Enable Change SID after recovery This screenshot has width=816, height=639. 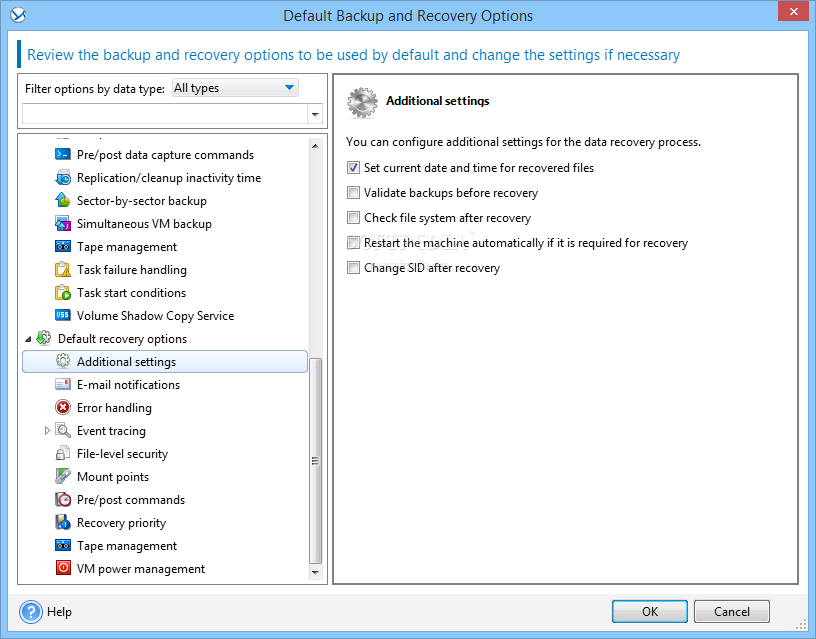point(353,267)
